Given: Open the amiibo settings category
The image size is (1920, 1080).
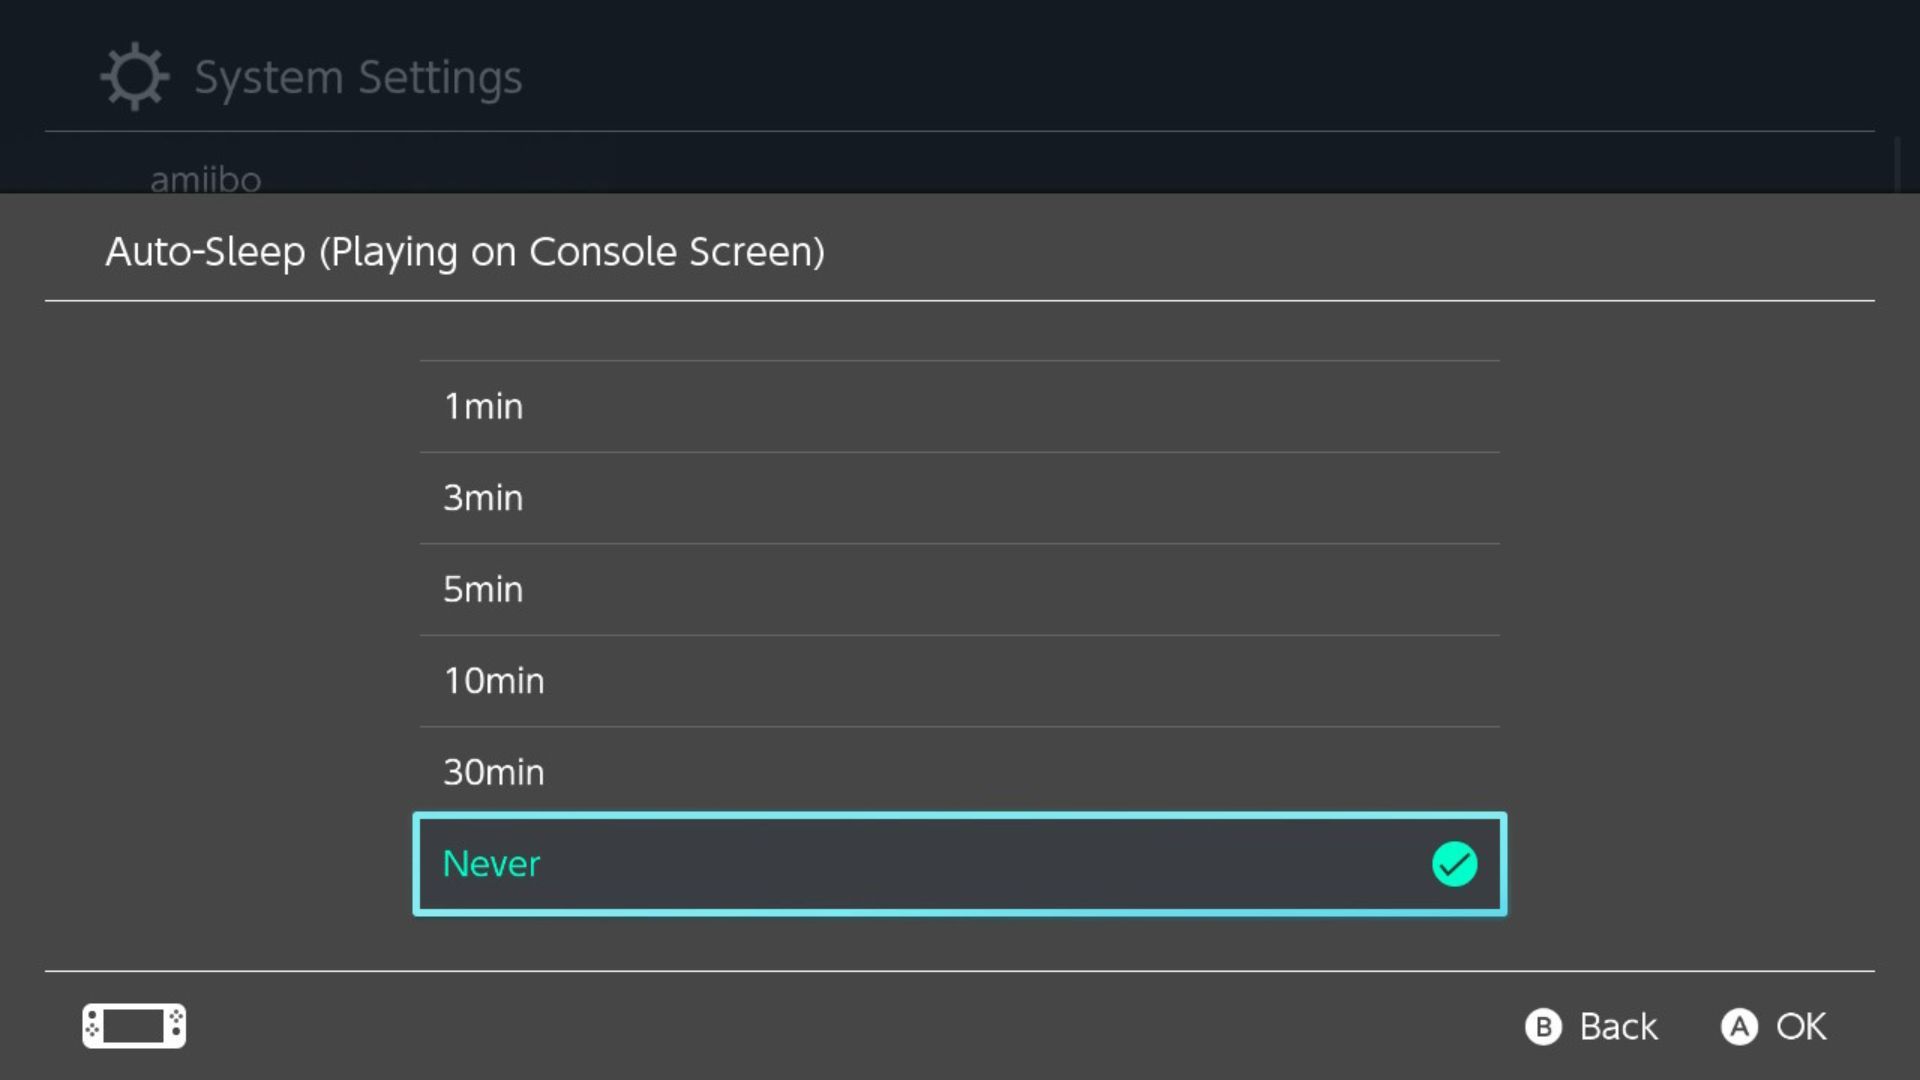Looking at the screenshot, I should (205, 178).
